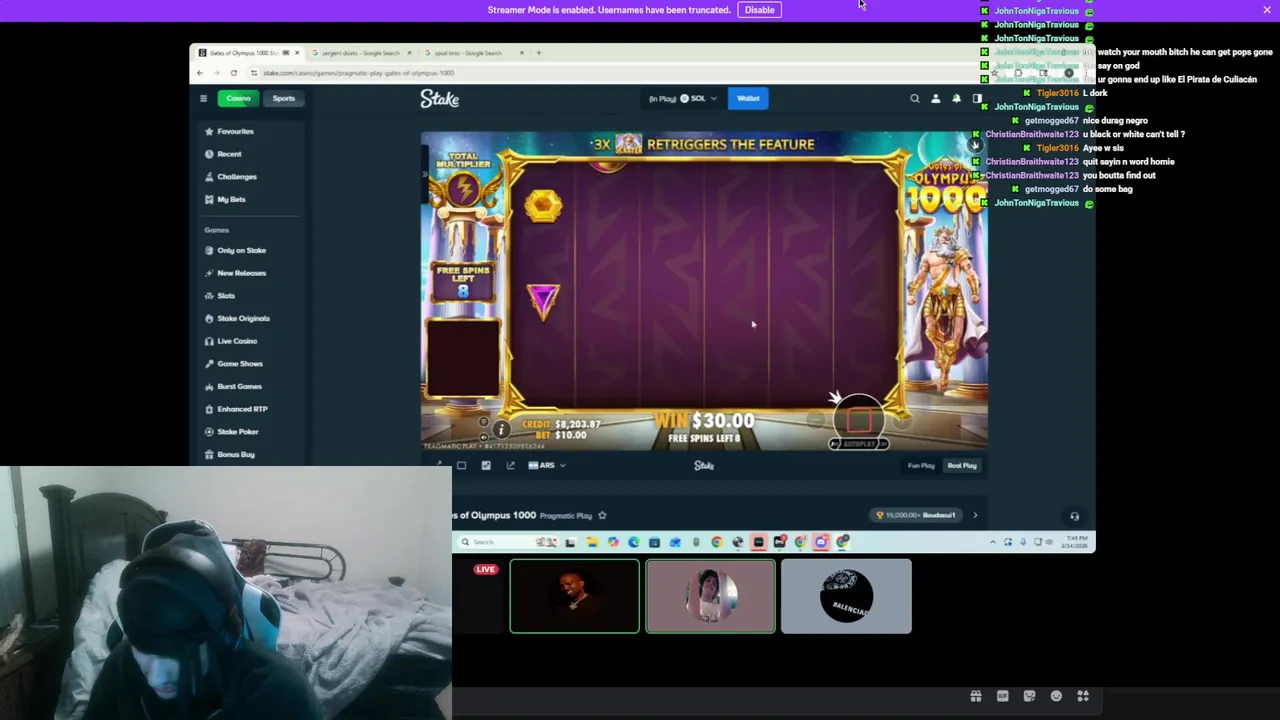Increase bet with plus button
This screenshot has width=1280, height=720.
pyautogui.click(x=902, y=421)
